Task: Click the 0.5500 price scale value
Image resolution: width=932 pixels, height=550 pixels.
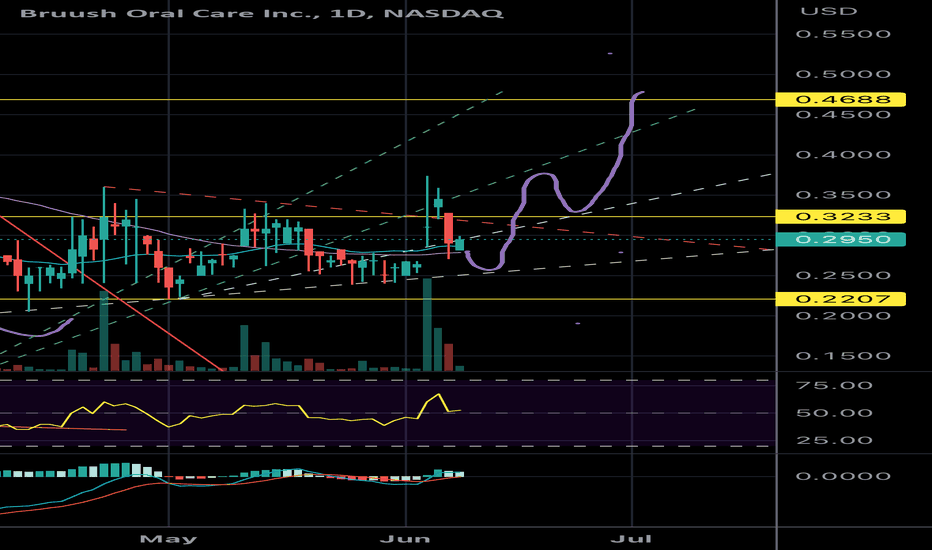Action: 843,34
